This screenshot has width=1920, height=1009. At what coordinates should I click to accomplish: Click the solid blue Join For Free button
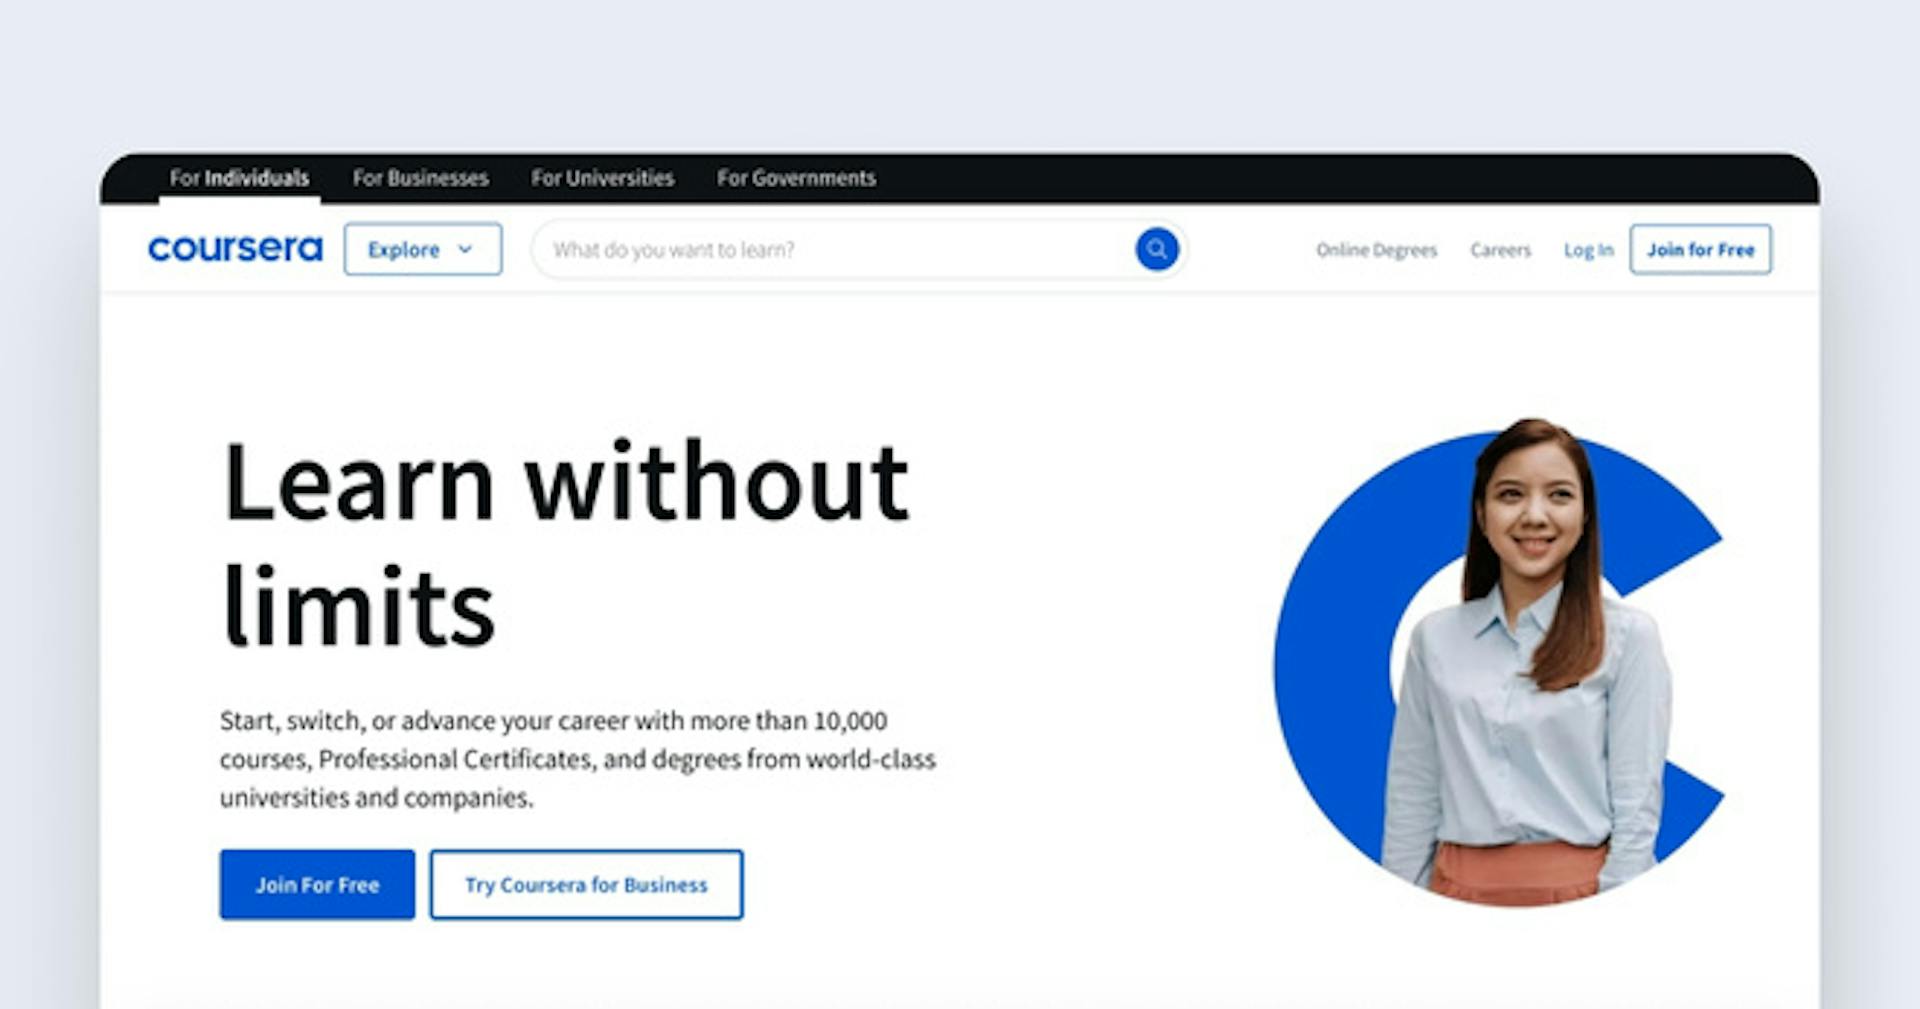[317, 884]
